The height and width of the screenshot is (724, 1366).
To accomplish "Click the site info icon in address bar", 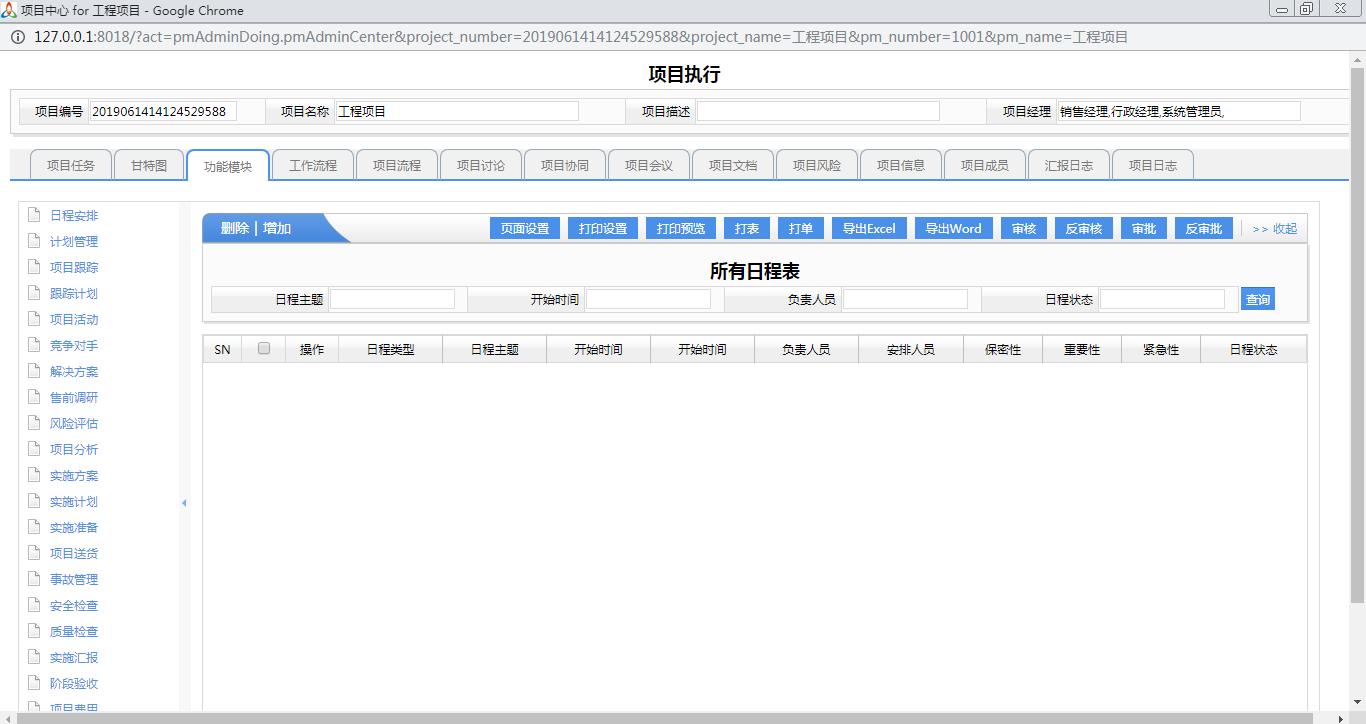I will click(17, 37).
